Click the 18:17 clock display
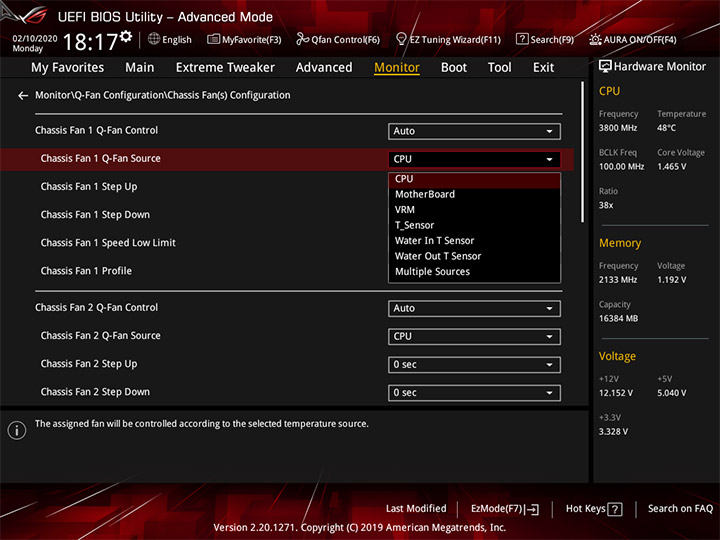 click(90, 42)
